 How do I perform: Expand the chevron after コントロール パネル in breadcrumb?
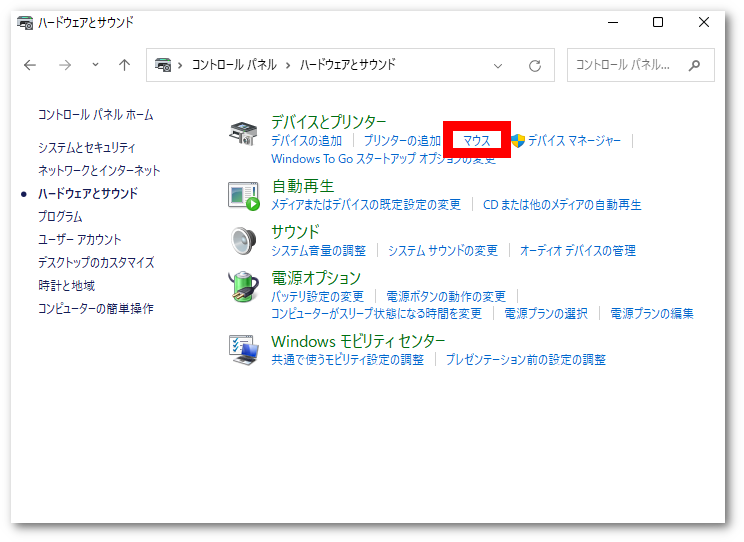click(288, 65)
